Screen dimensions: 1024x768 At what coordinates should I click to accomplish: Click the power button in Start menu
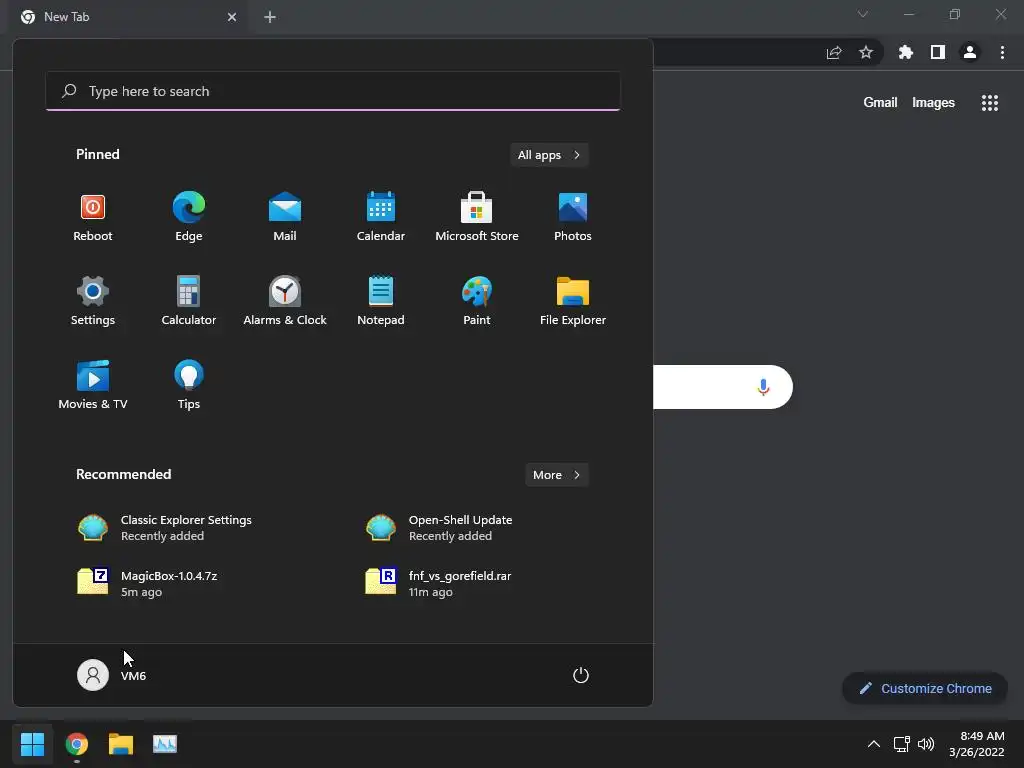581,675
